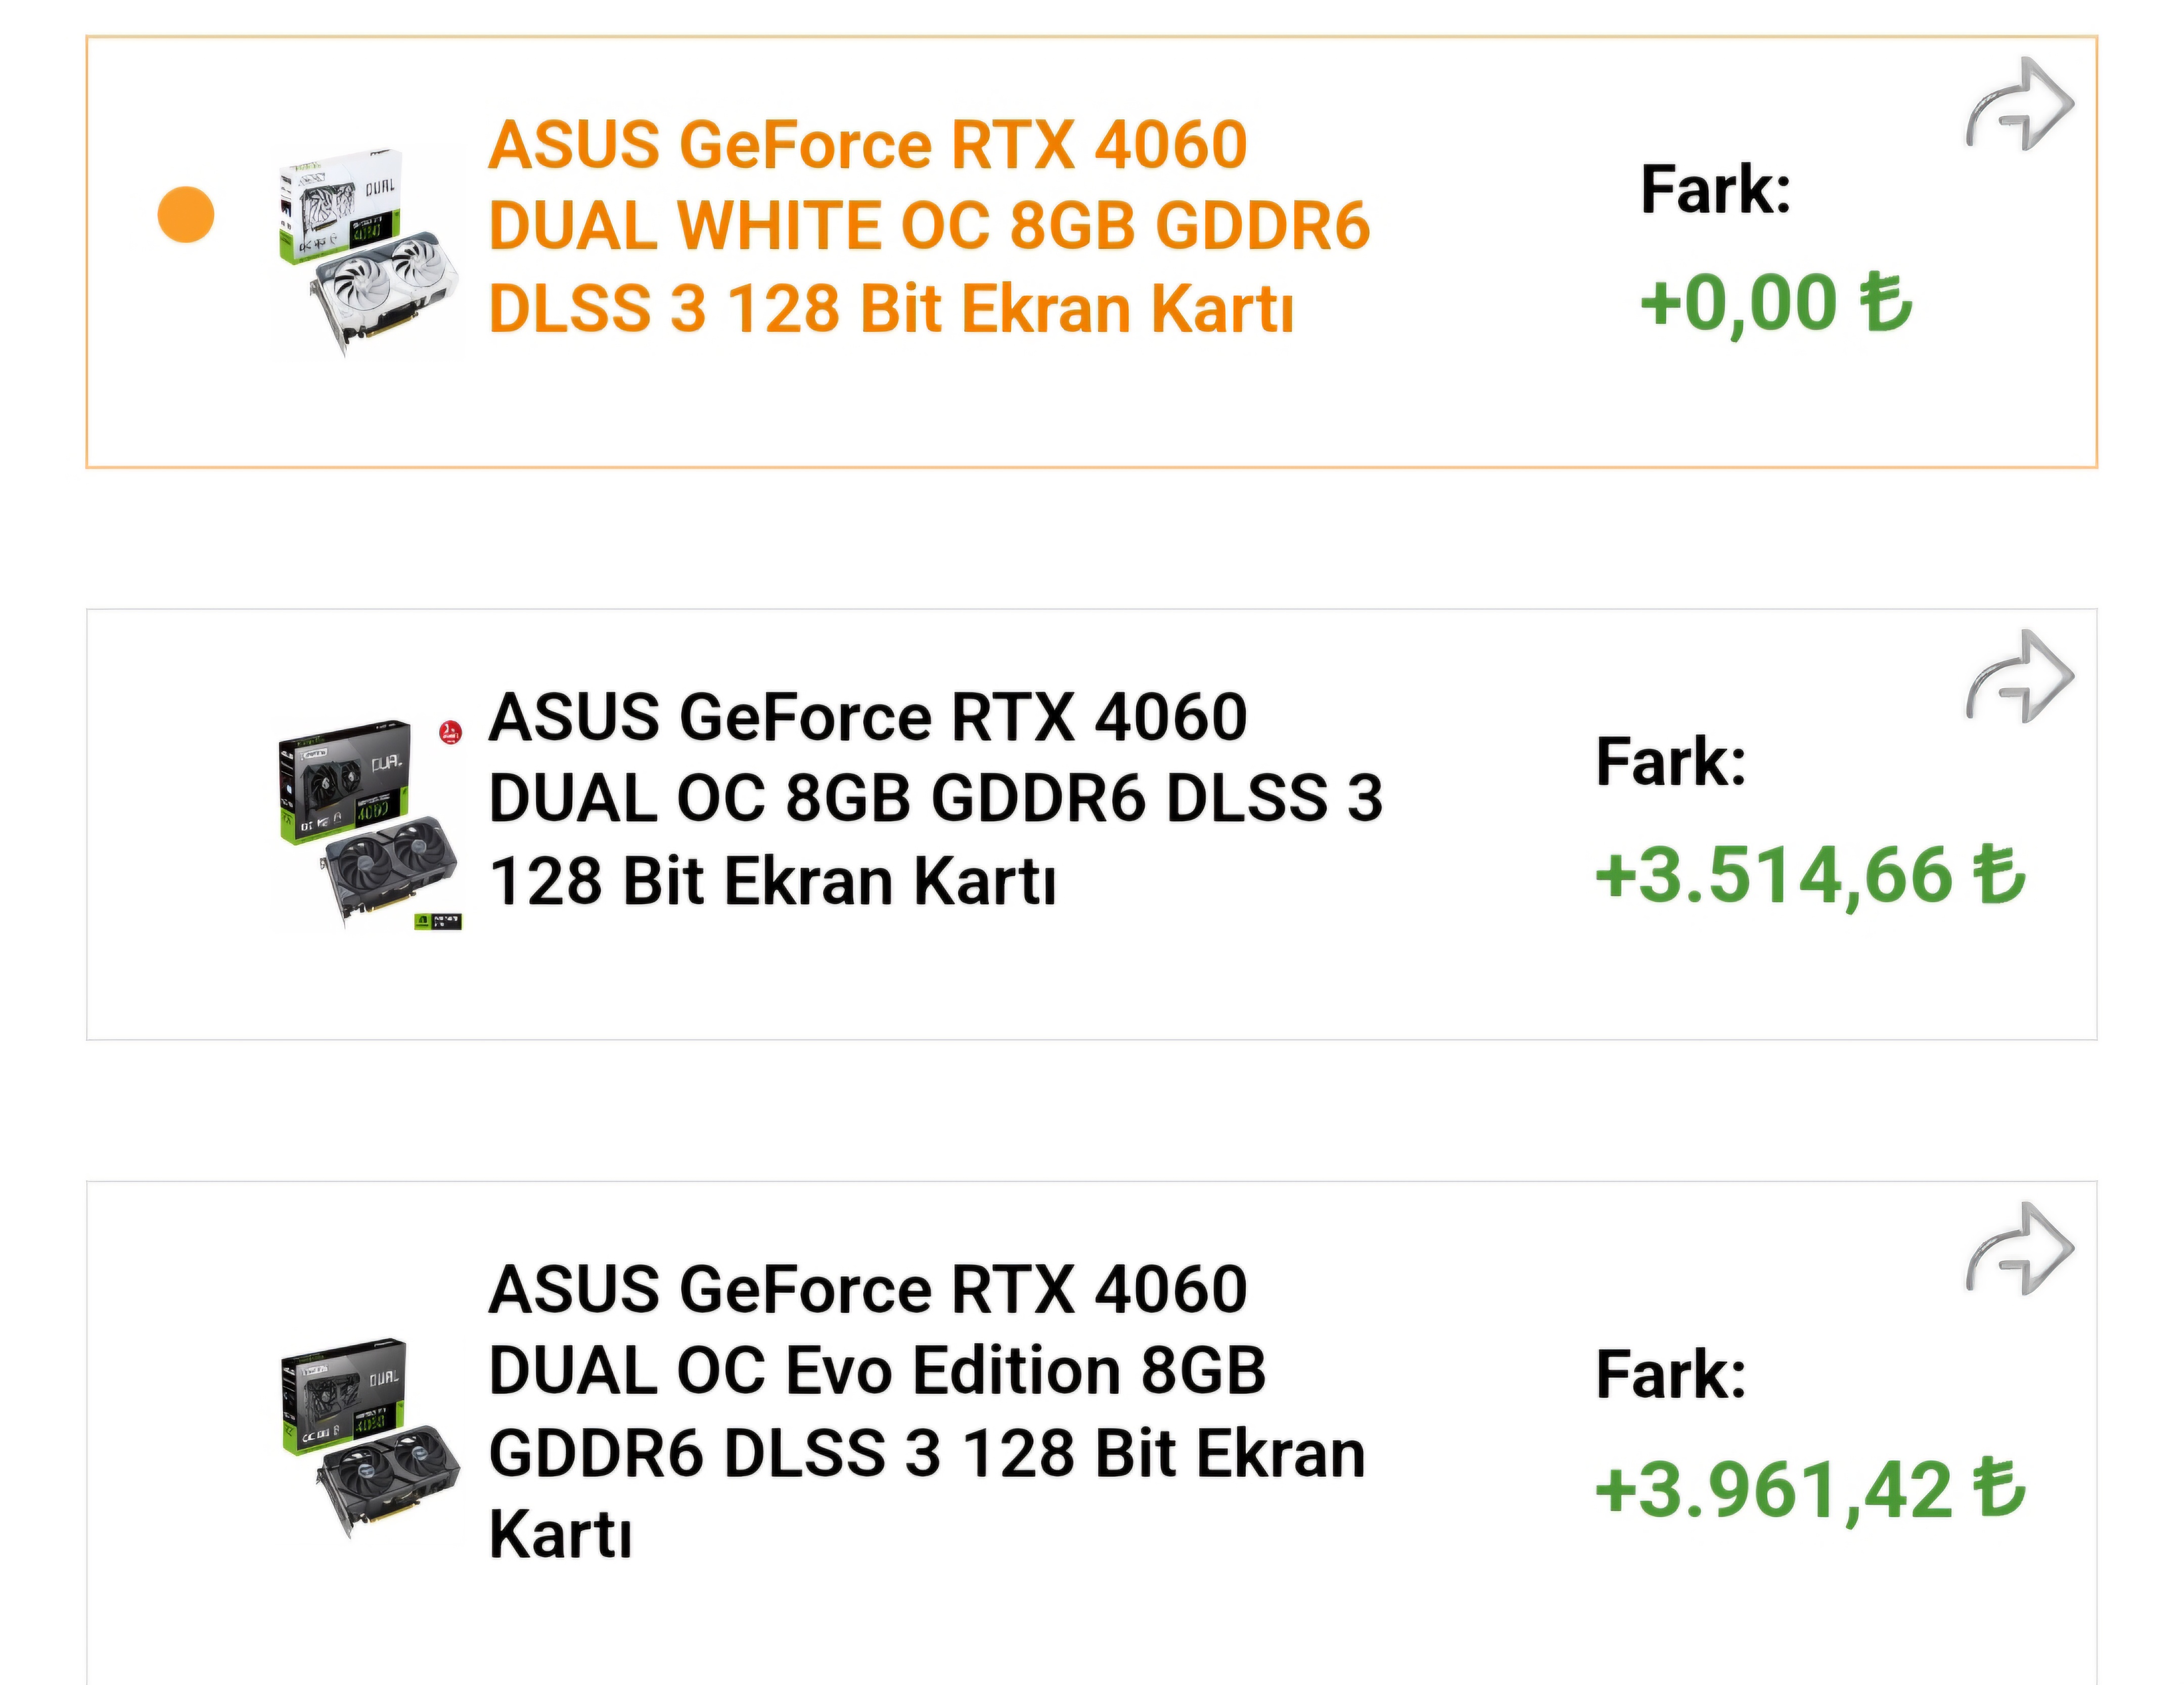This screenshot has width=2184, height=1685.
Task: Click the +3.961,42 ₺ price difference
Action: coord(1810,1490)
